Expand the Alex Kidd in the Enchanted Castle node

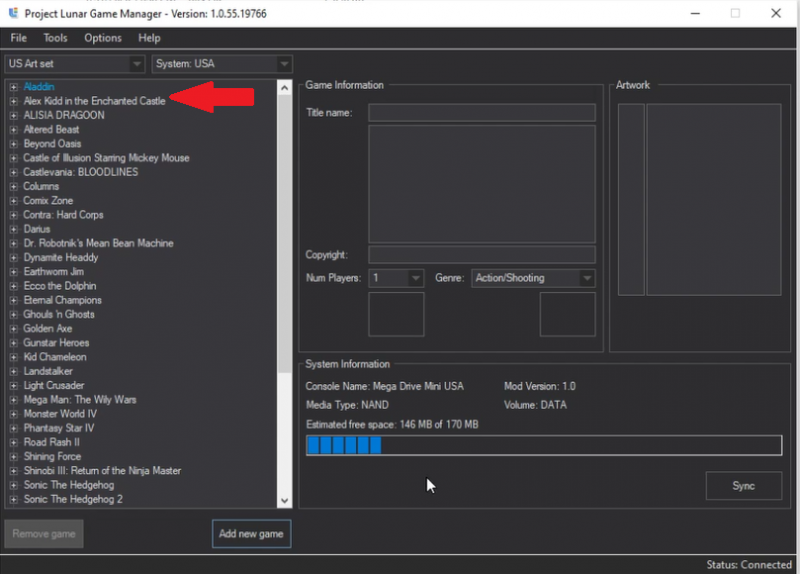click(x=13, y=101)
